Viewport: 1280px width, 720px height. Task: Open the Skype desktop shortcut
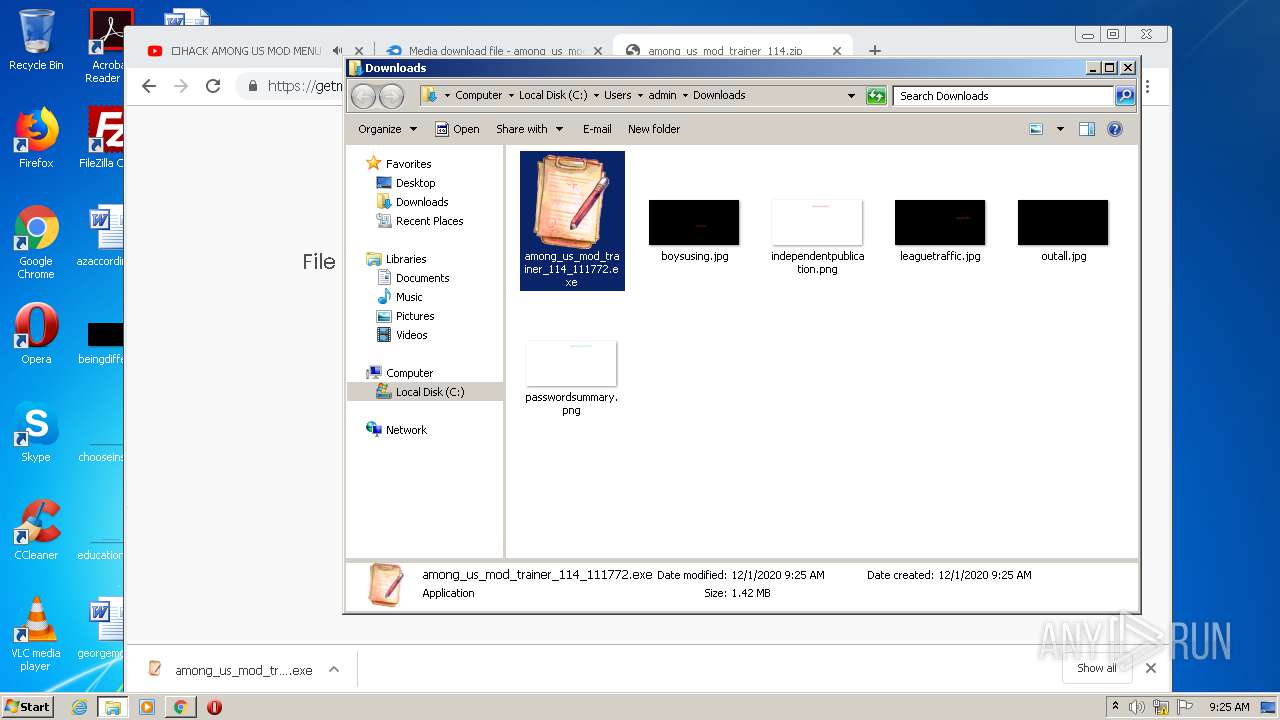[36, 432]
